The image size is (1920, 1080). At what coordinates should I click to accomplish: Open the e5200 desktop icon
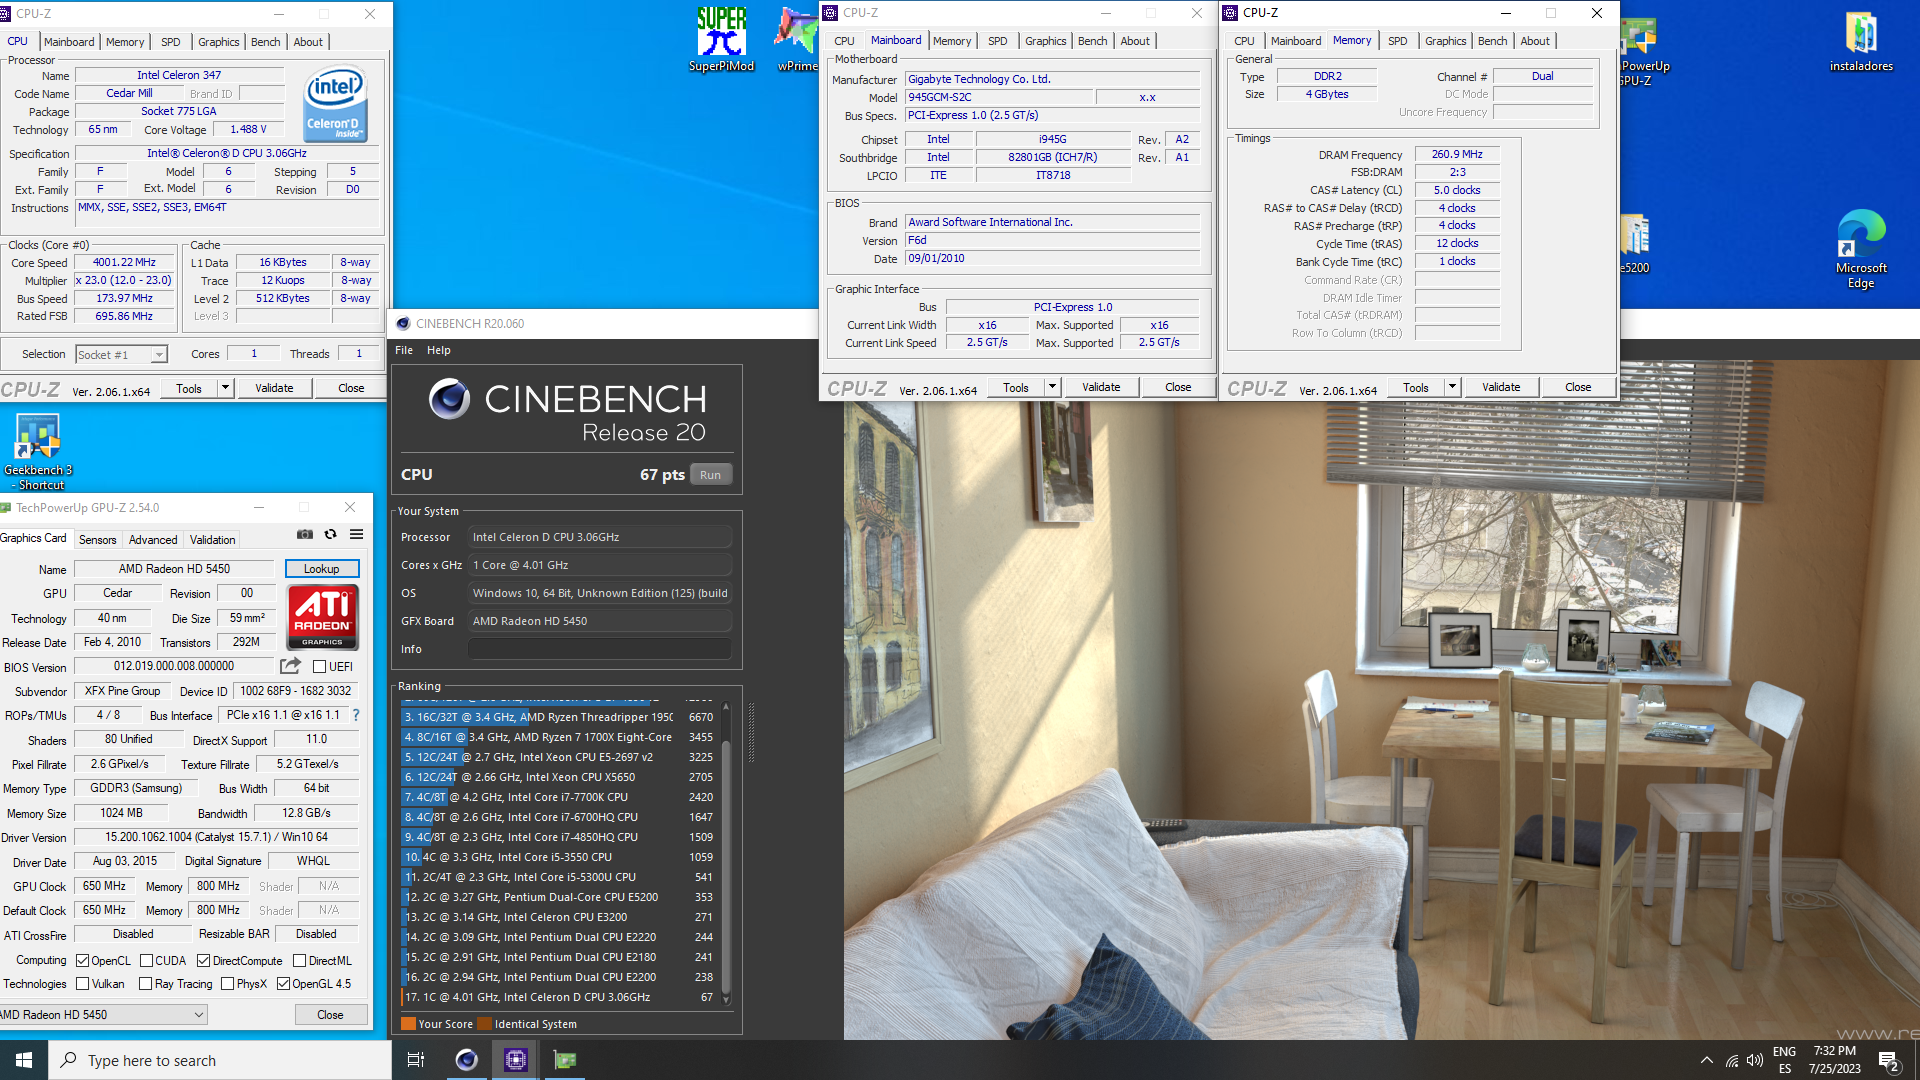[x=1634, y=243]
